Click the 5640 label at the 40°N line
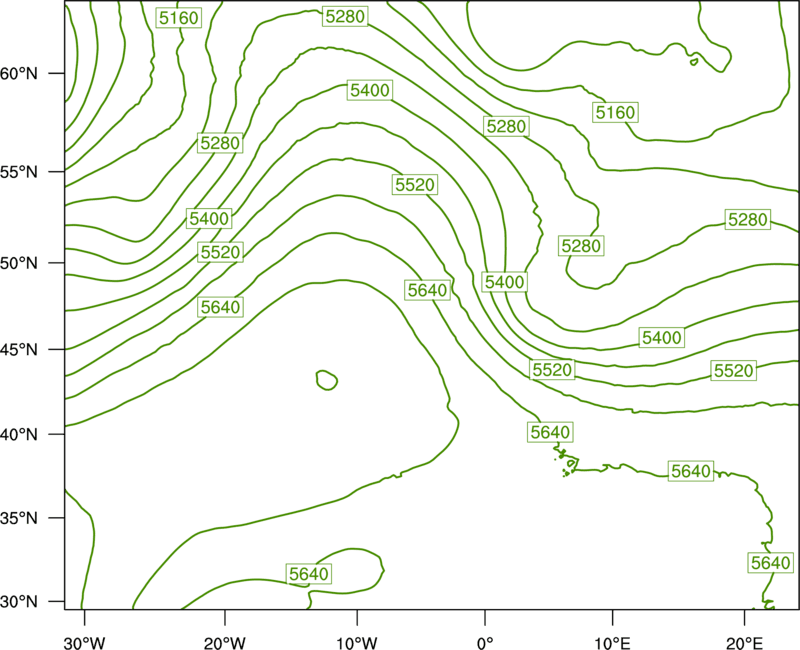The width and height of the screenshot is (800, 650). [x=550, y=432]
